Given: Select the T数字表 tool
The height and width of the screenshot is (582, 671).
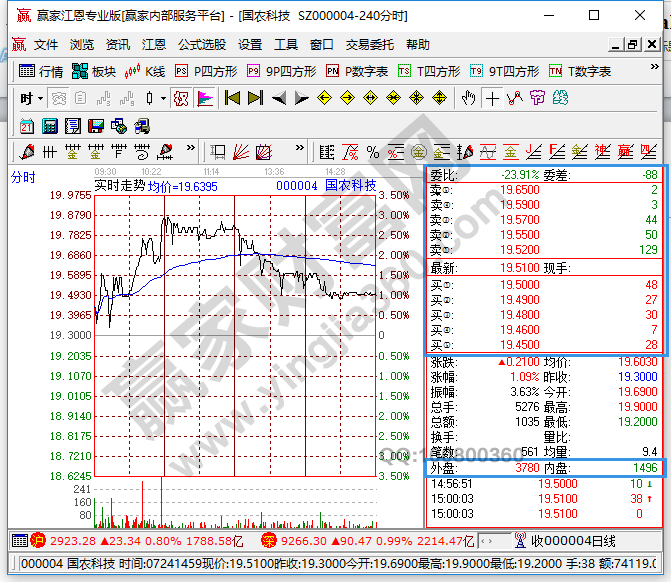Looking at the screenshot, I should (x=580, y=72).
